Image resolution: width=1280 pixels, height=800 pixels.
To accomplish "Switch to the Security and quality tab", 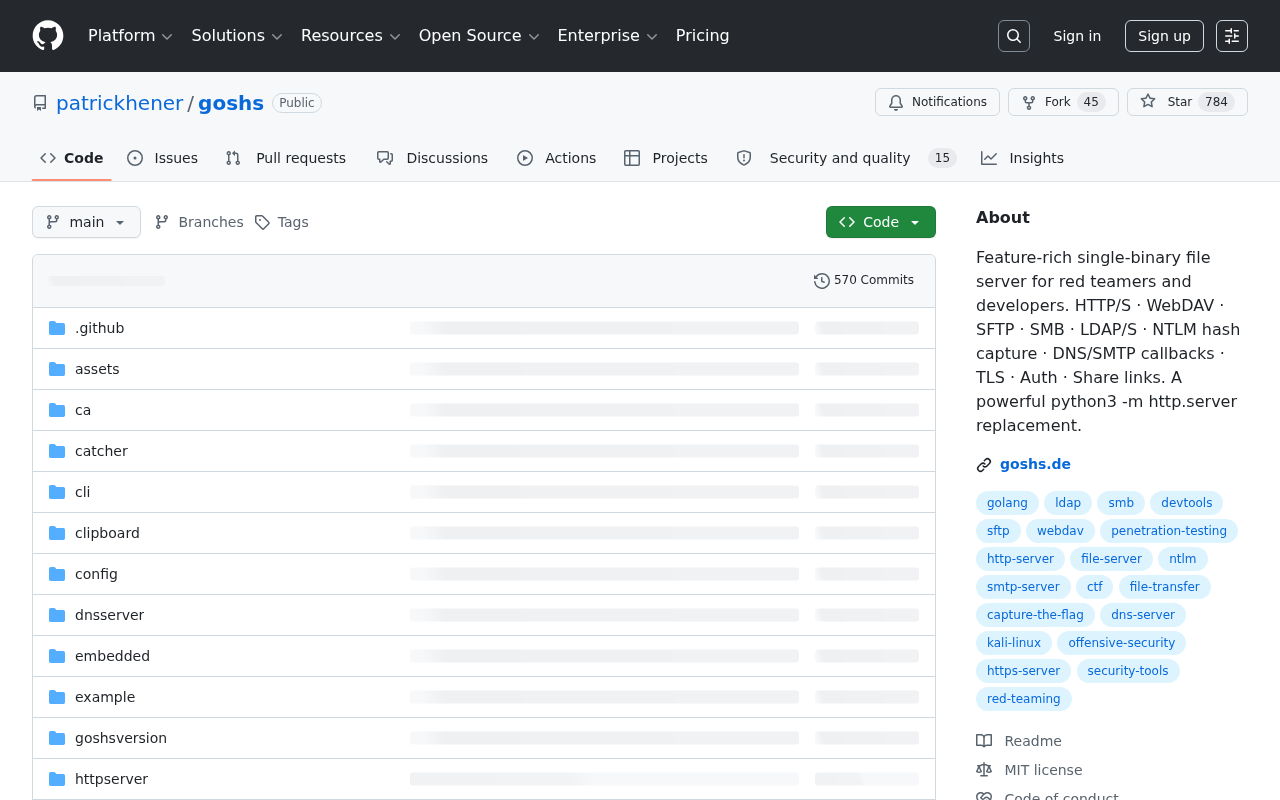I will point(846,158).
